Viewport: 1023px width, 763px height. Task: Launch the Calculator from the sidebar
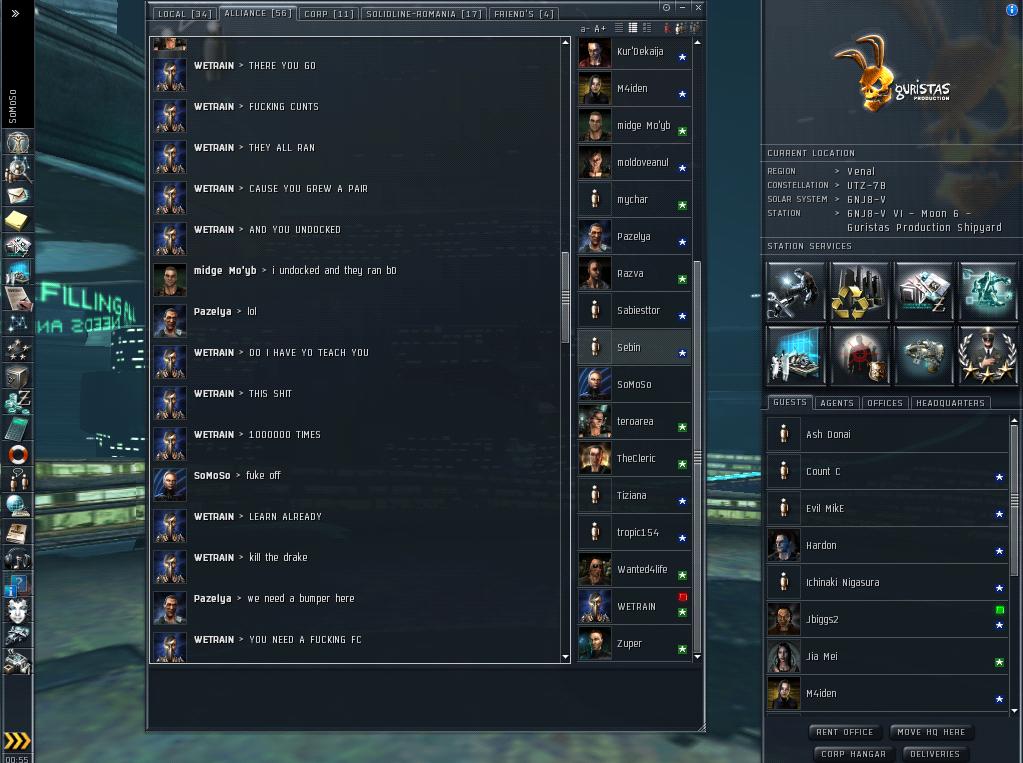coord(18,429)
